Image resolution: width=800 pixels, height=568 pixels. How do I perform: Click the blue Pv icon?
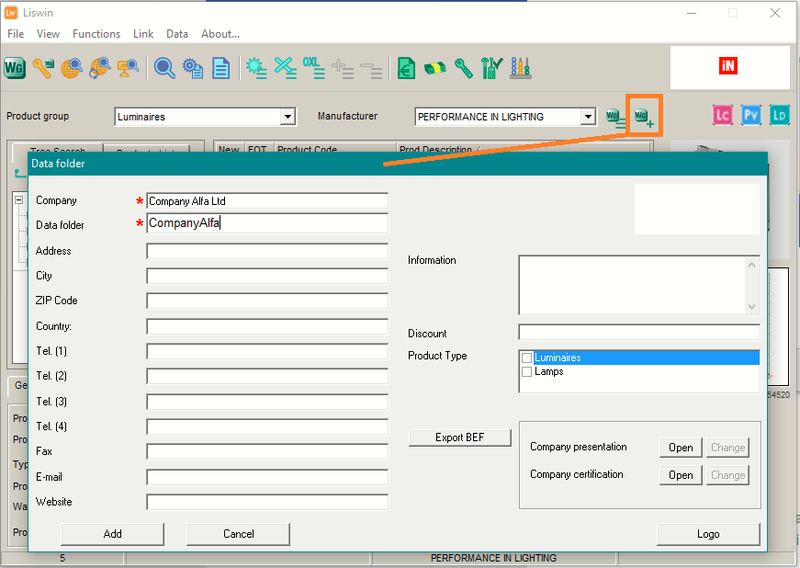point(751,115)
